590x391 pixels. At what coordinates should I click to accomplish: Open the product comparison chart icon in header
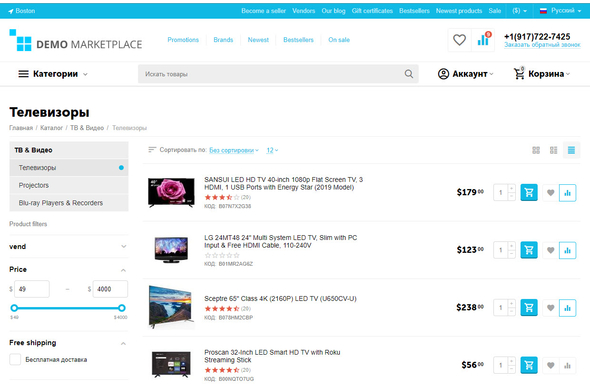[483, 40]
